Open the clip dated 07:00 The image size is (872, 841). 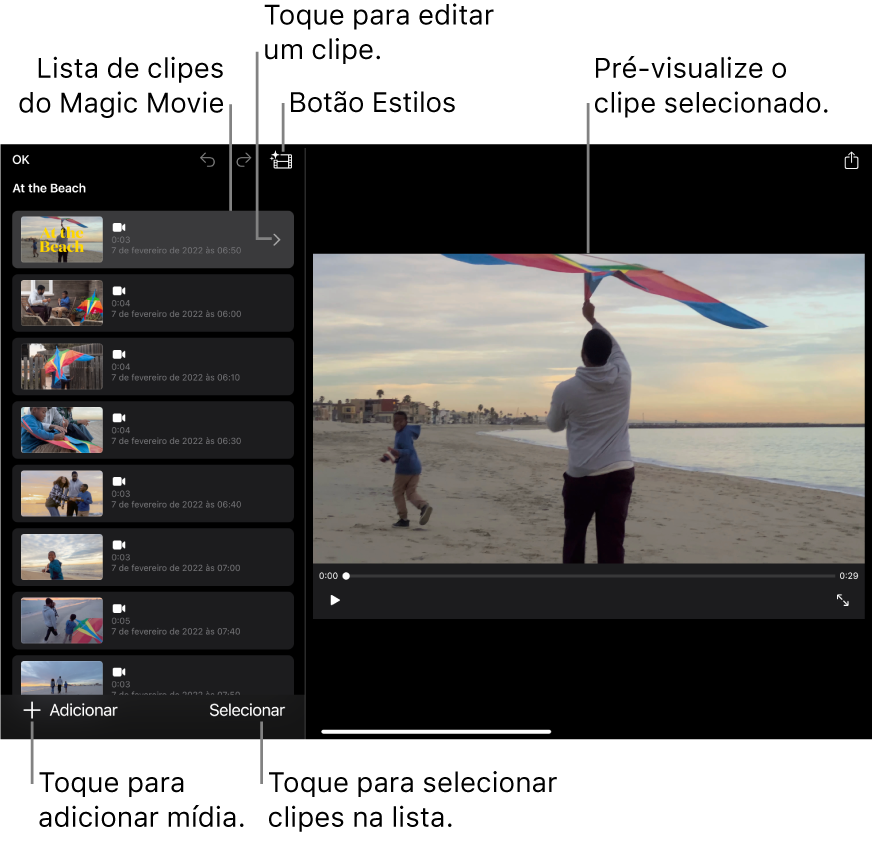coord(153,557)
